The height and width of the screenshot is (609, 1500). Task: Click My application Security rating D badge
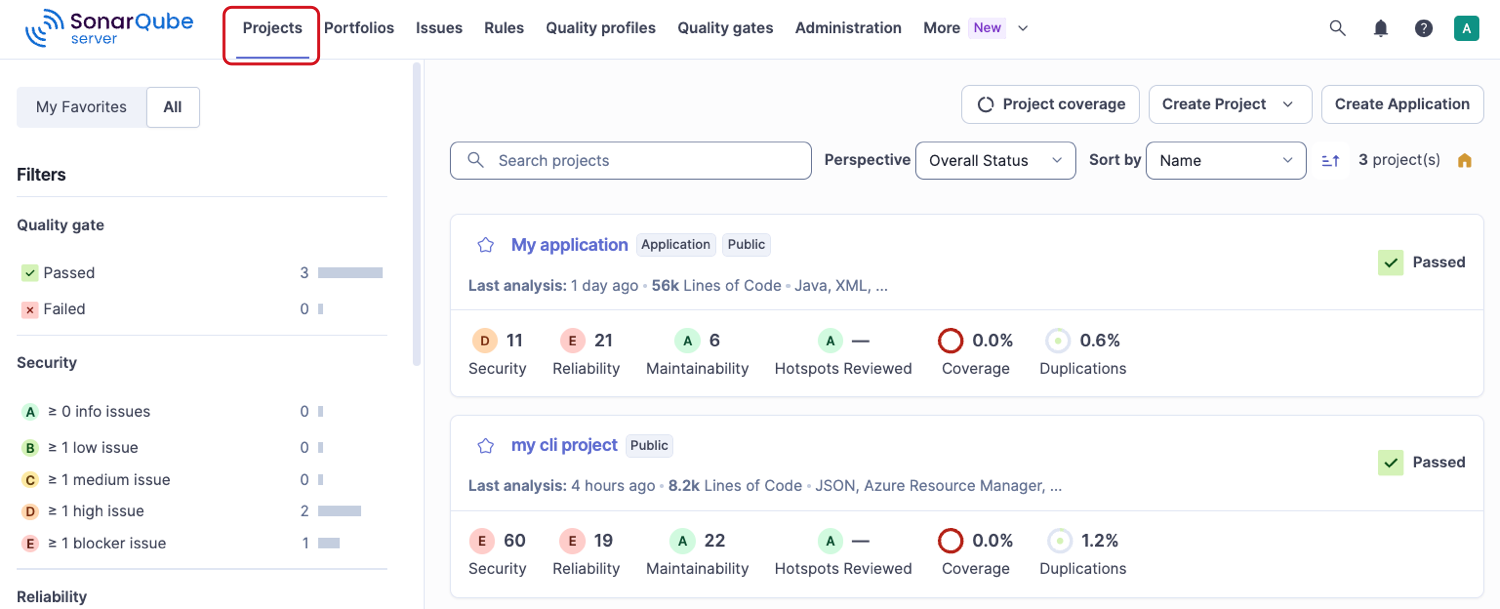click(x=484, y=341)
